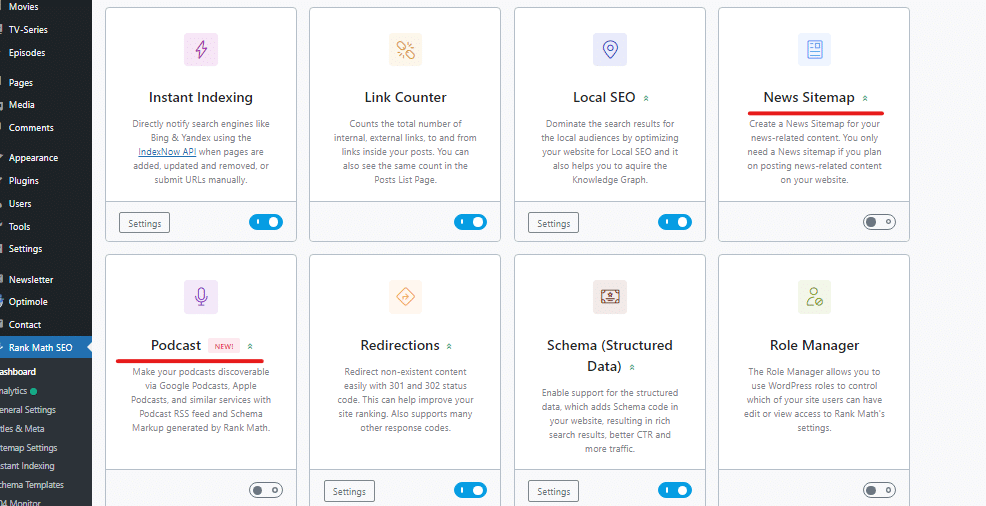
Task: Click the Schema (Structured Data) title
Action: tap(609, 356)
